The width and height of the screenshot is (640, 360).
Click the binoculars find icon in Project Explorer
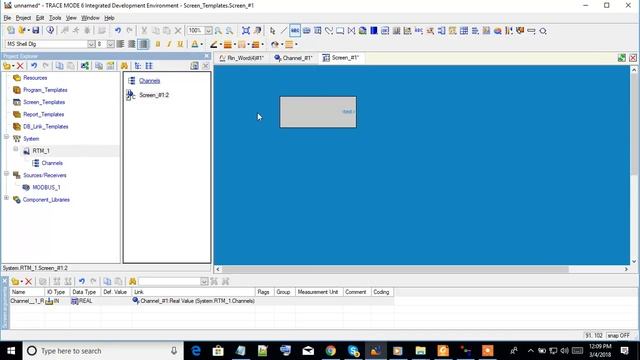124,66
